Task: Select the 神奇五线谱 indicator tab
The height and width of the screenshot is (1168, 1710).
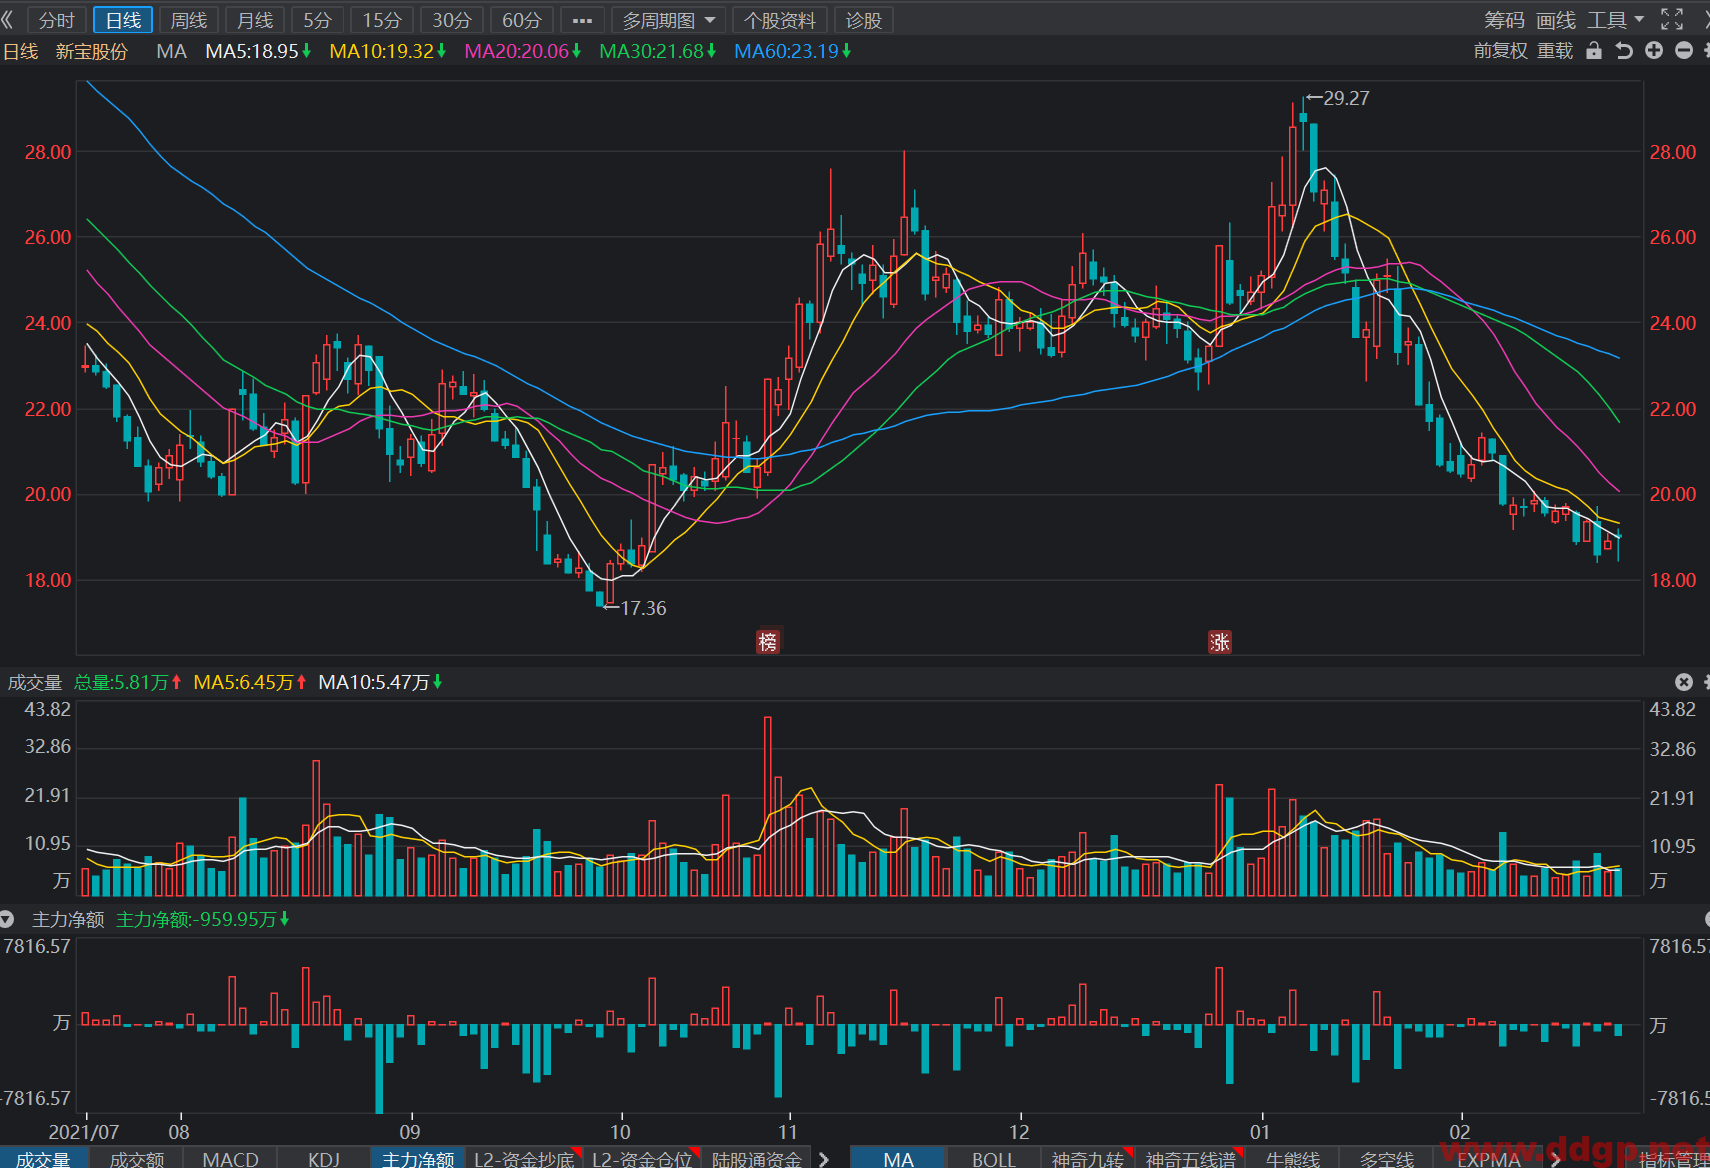Action: [1191, 1159]
